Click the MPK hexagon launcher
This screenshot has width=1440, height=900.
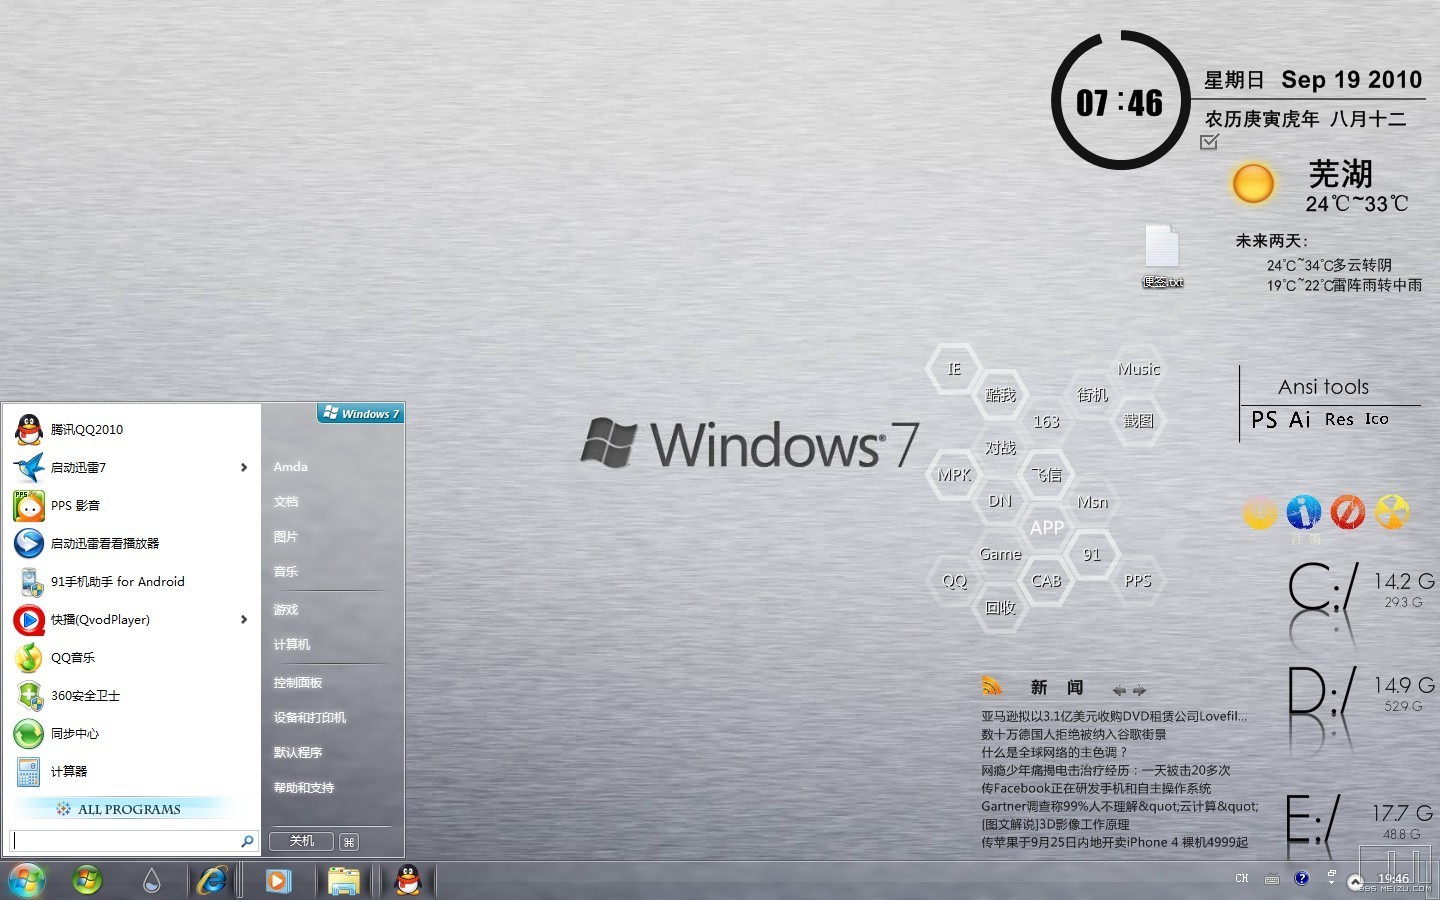pos(954,475)
